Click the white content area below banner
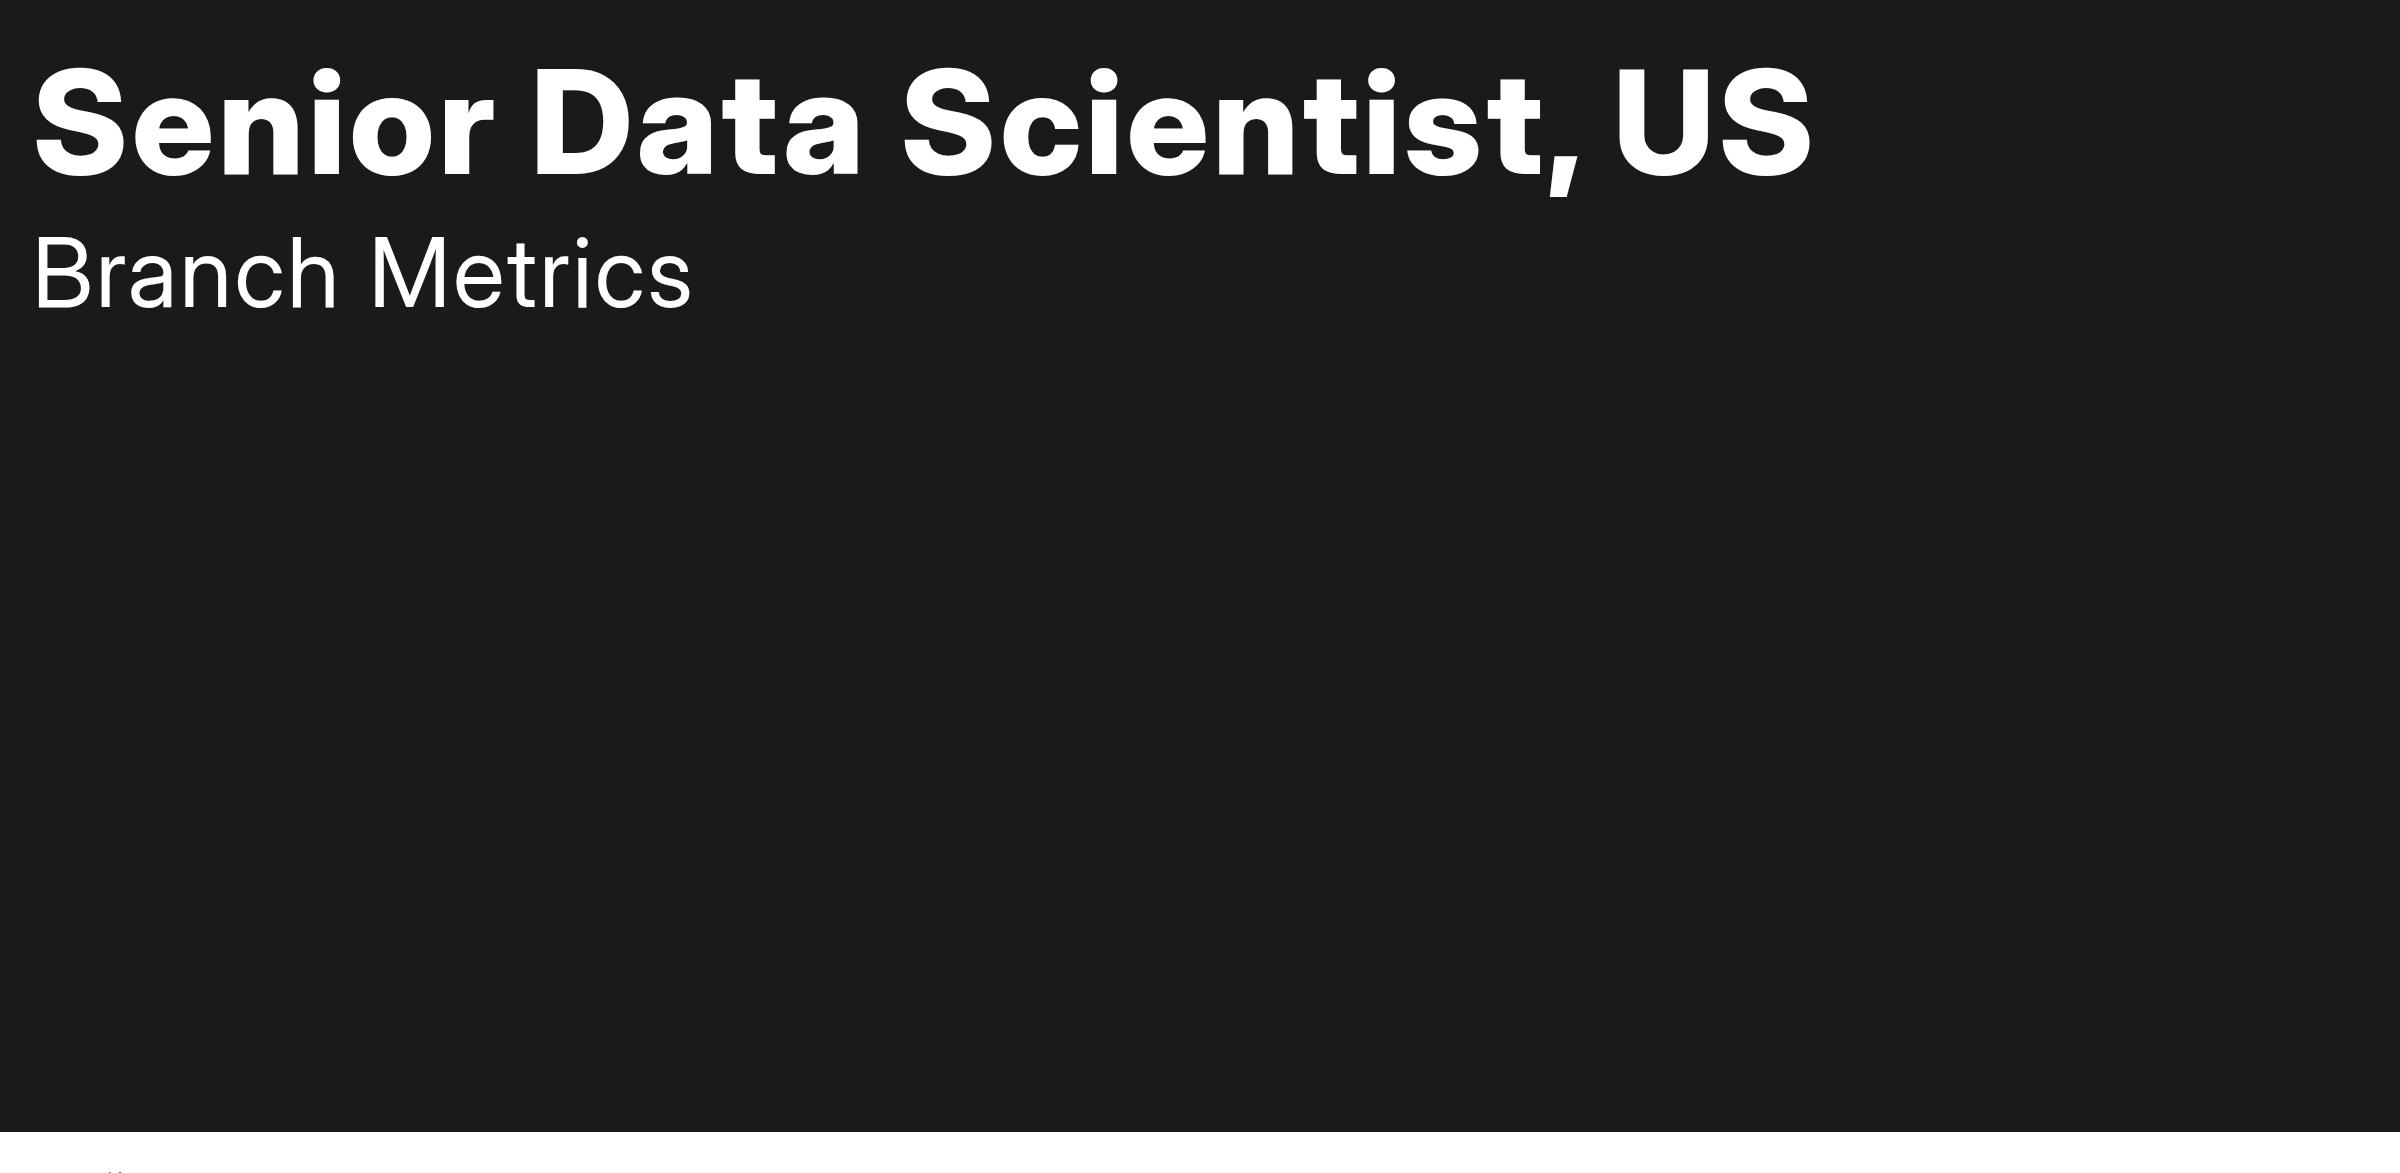 (1200, 1153)
